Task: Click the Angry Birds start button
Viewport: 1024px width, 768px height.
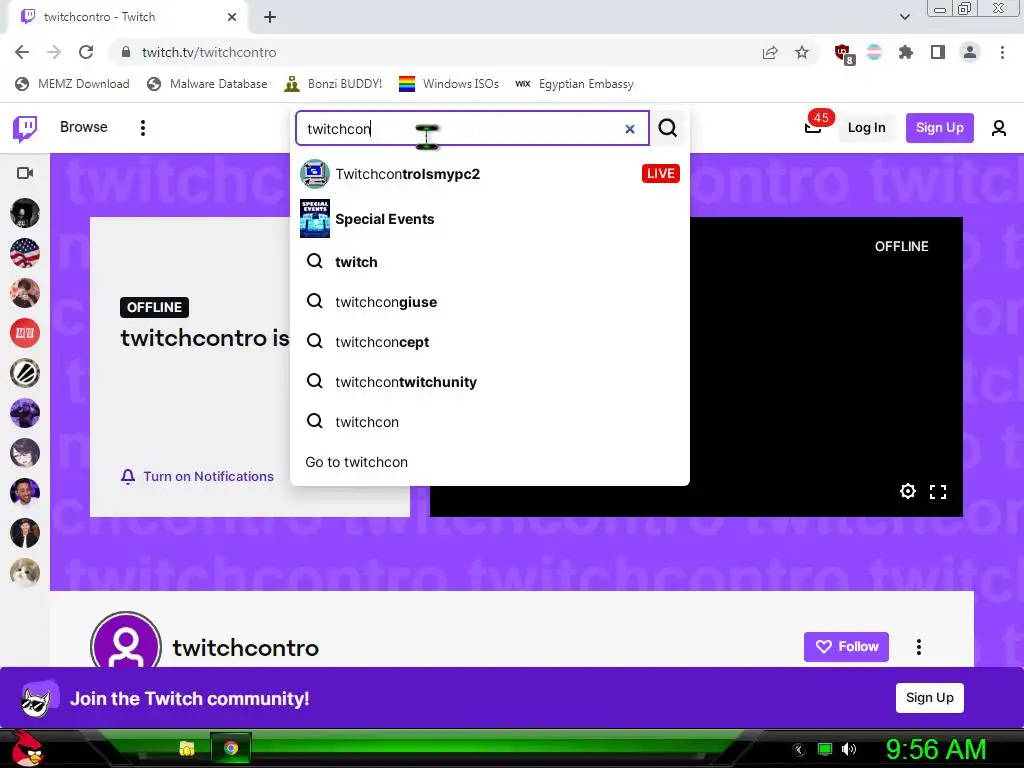Action: point(27,748)
